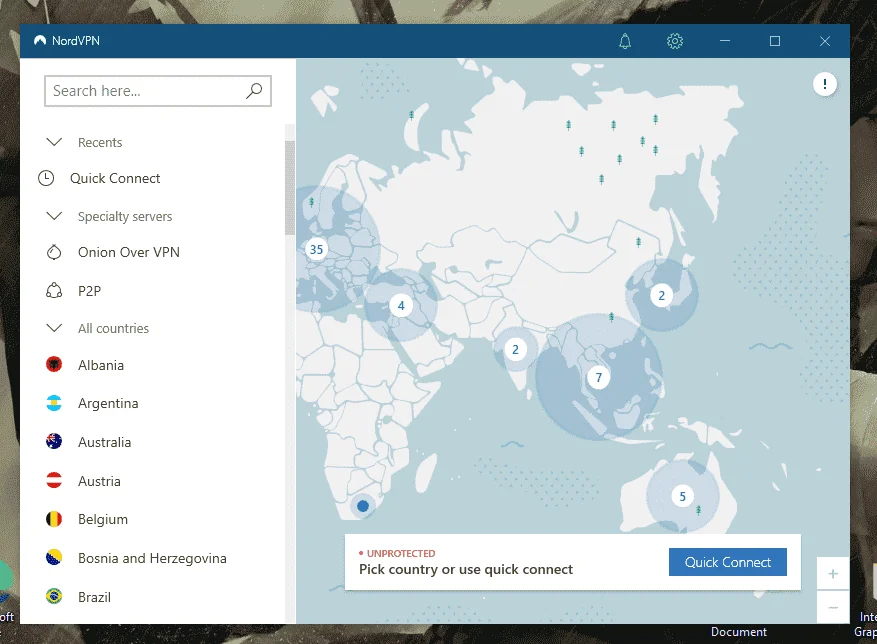The width and height of the screenshot is (877, 644).
Task: Connect to Bosnia and Herzegovina
Action: tap(152, 558)
